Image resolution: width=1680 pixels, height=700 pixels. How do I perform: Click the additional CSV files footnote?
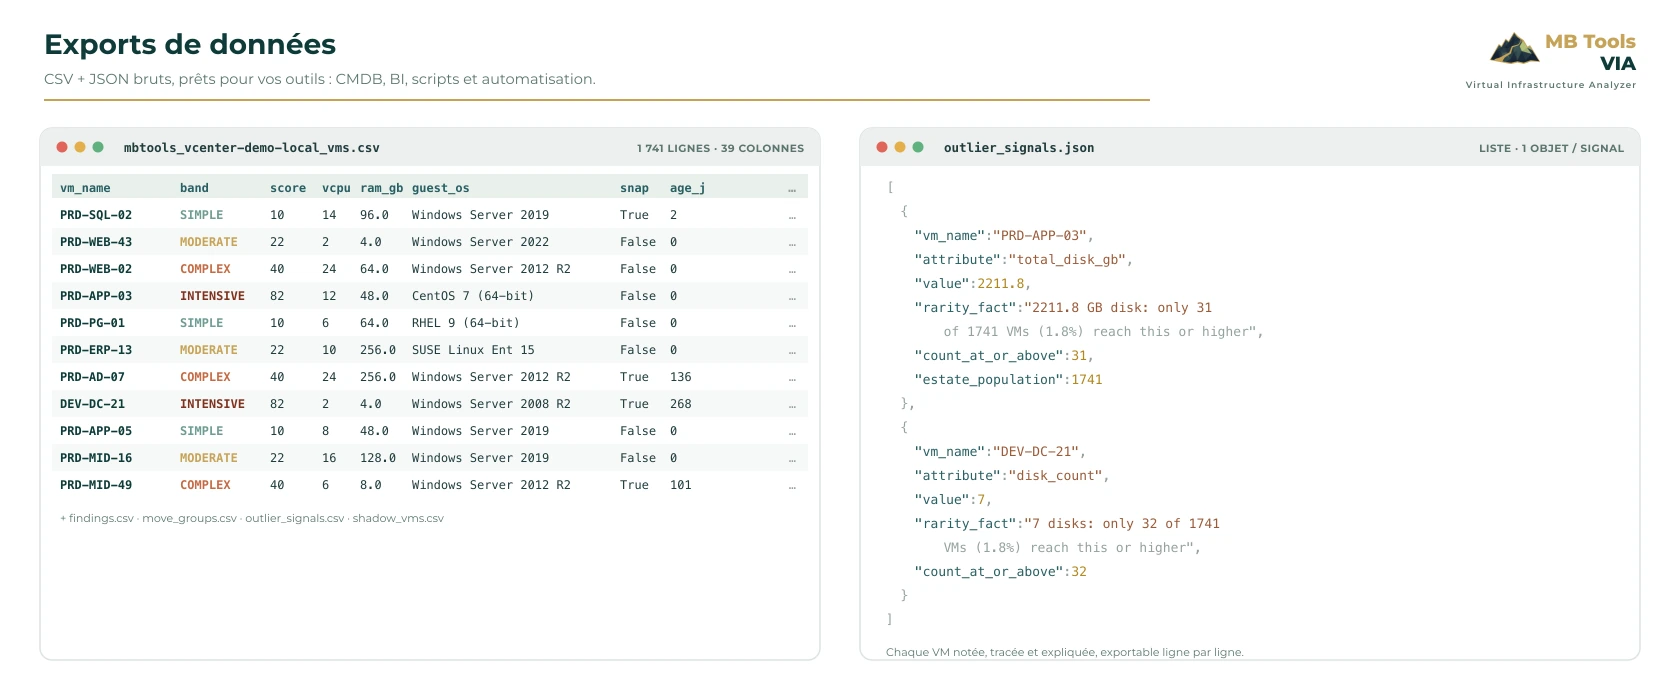251,518
